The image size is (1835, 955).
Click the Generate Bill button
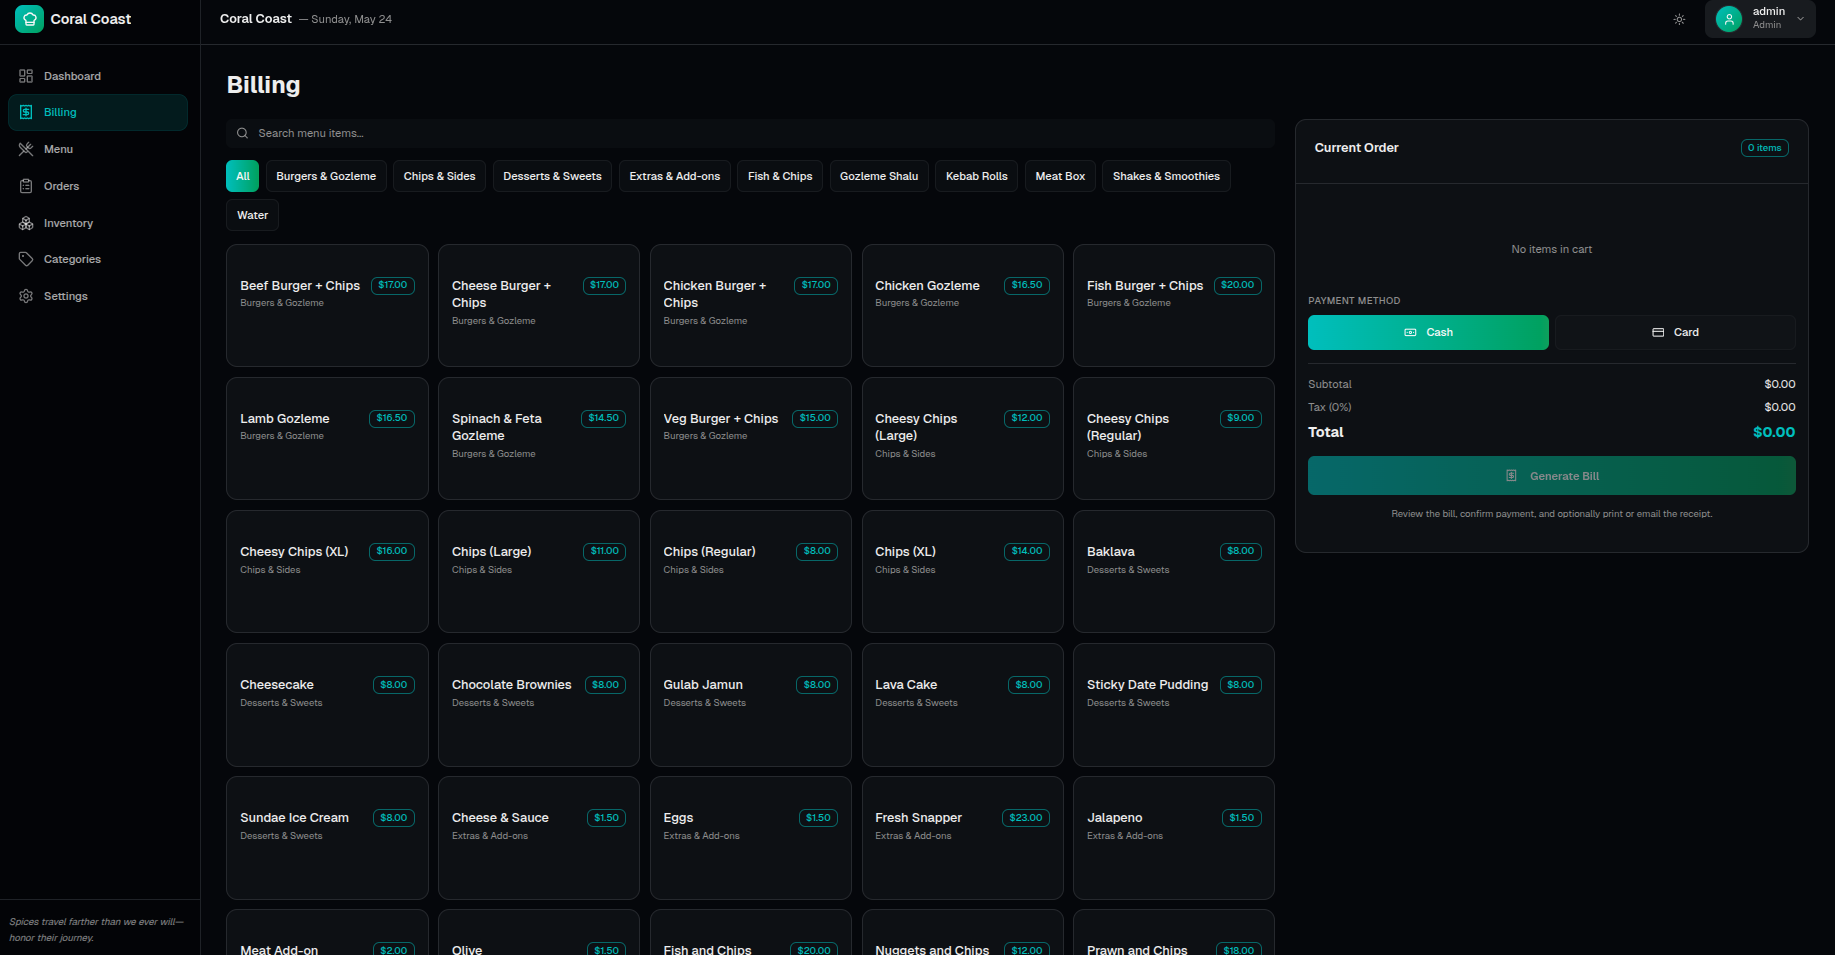(x=1552, y=476)
